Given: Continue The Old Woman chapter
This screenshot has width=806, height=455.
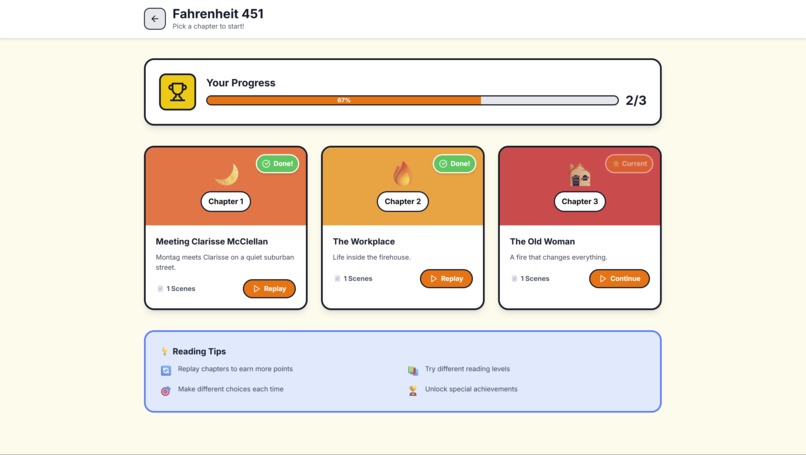Looking at the screenshot, I should click(619, 278).
